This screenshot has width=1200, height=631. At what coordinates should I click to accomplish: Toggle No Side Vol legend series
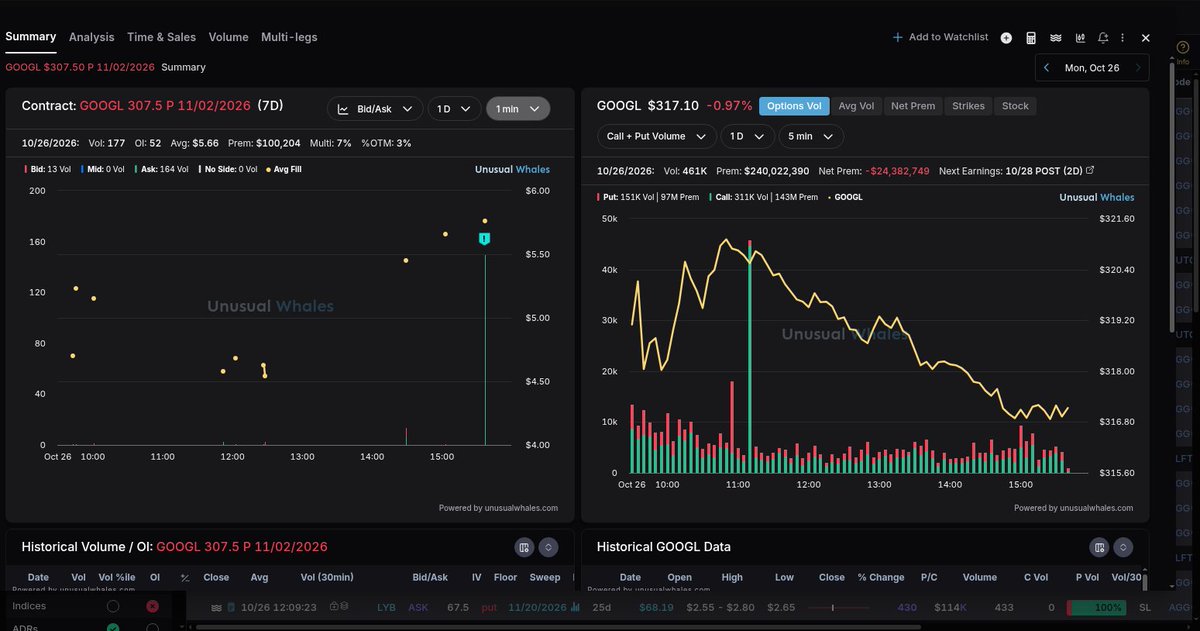[230, 169]
